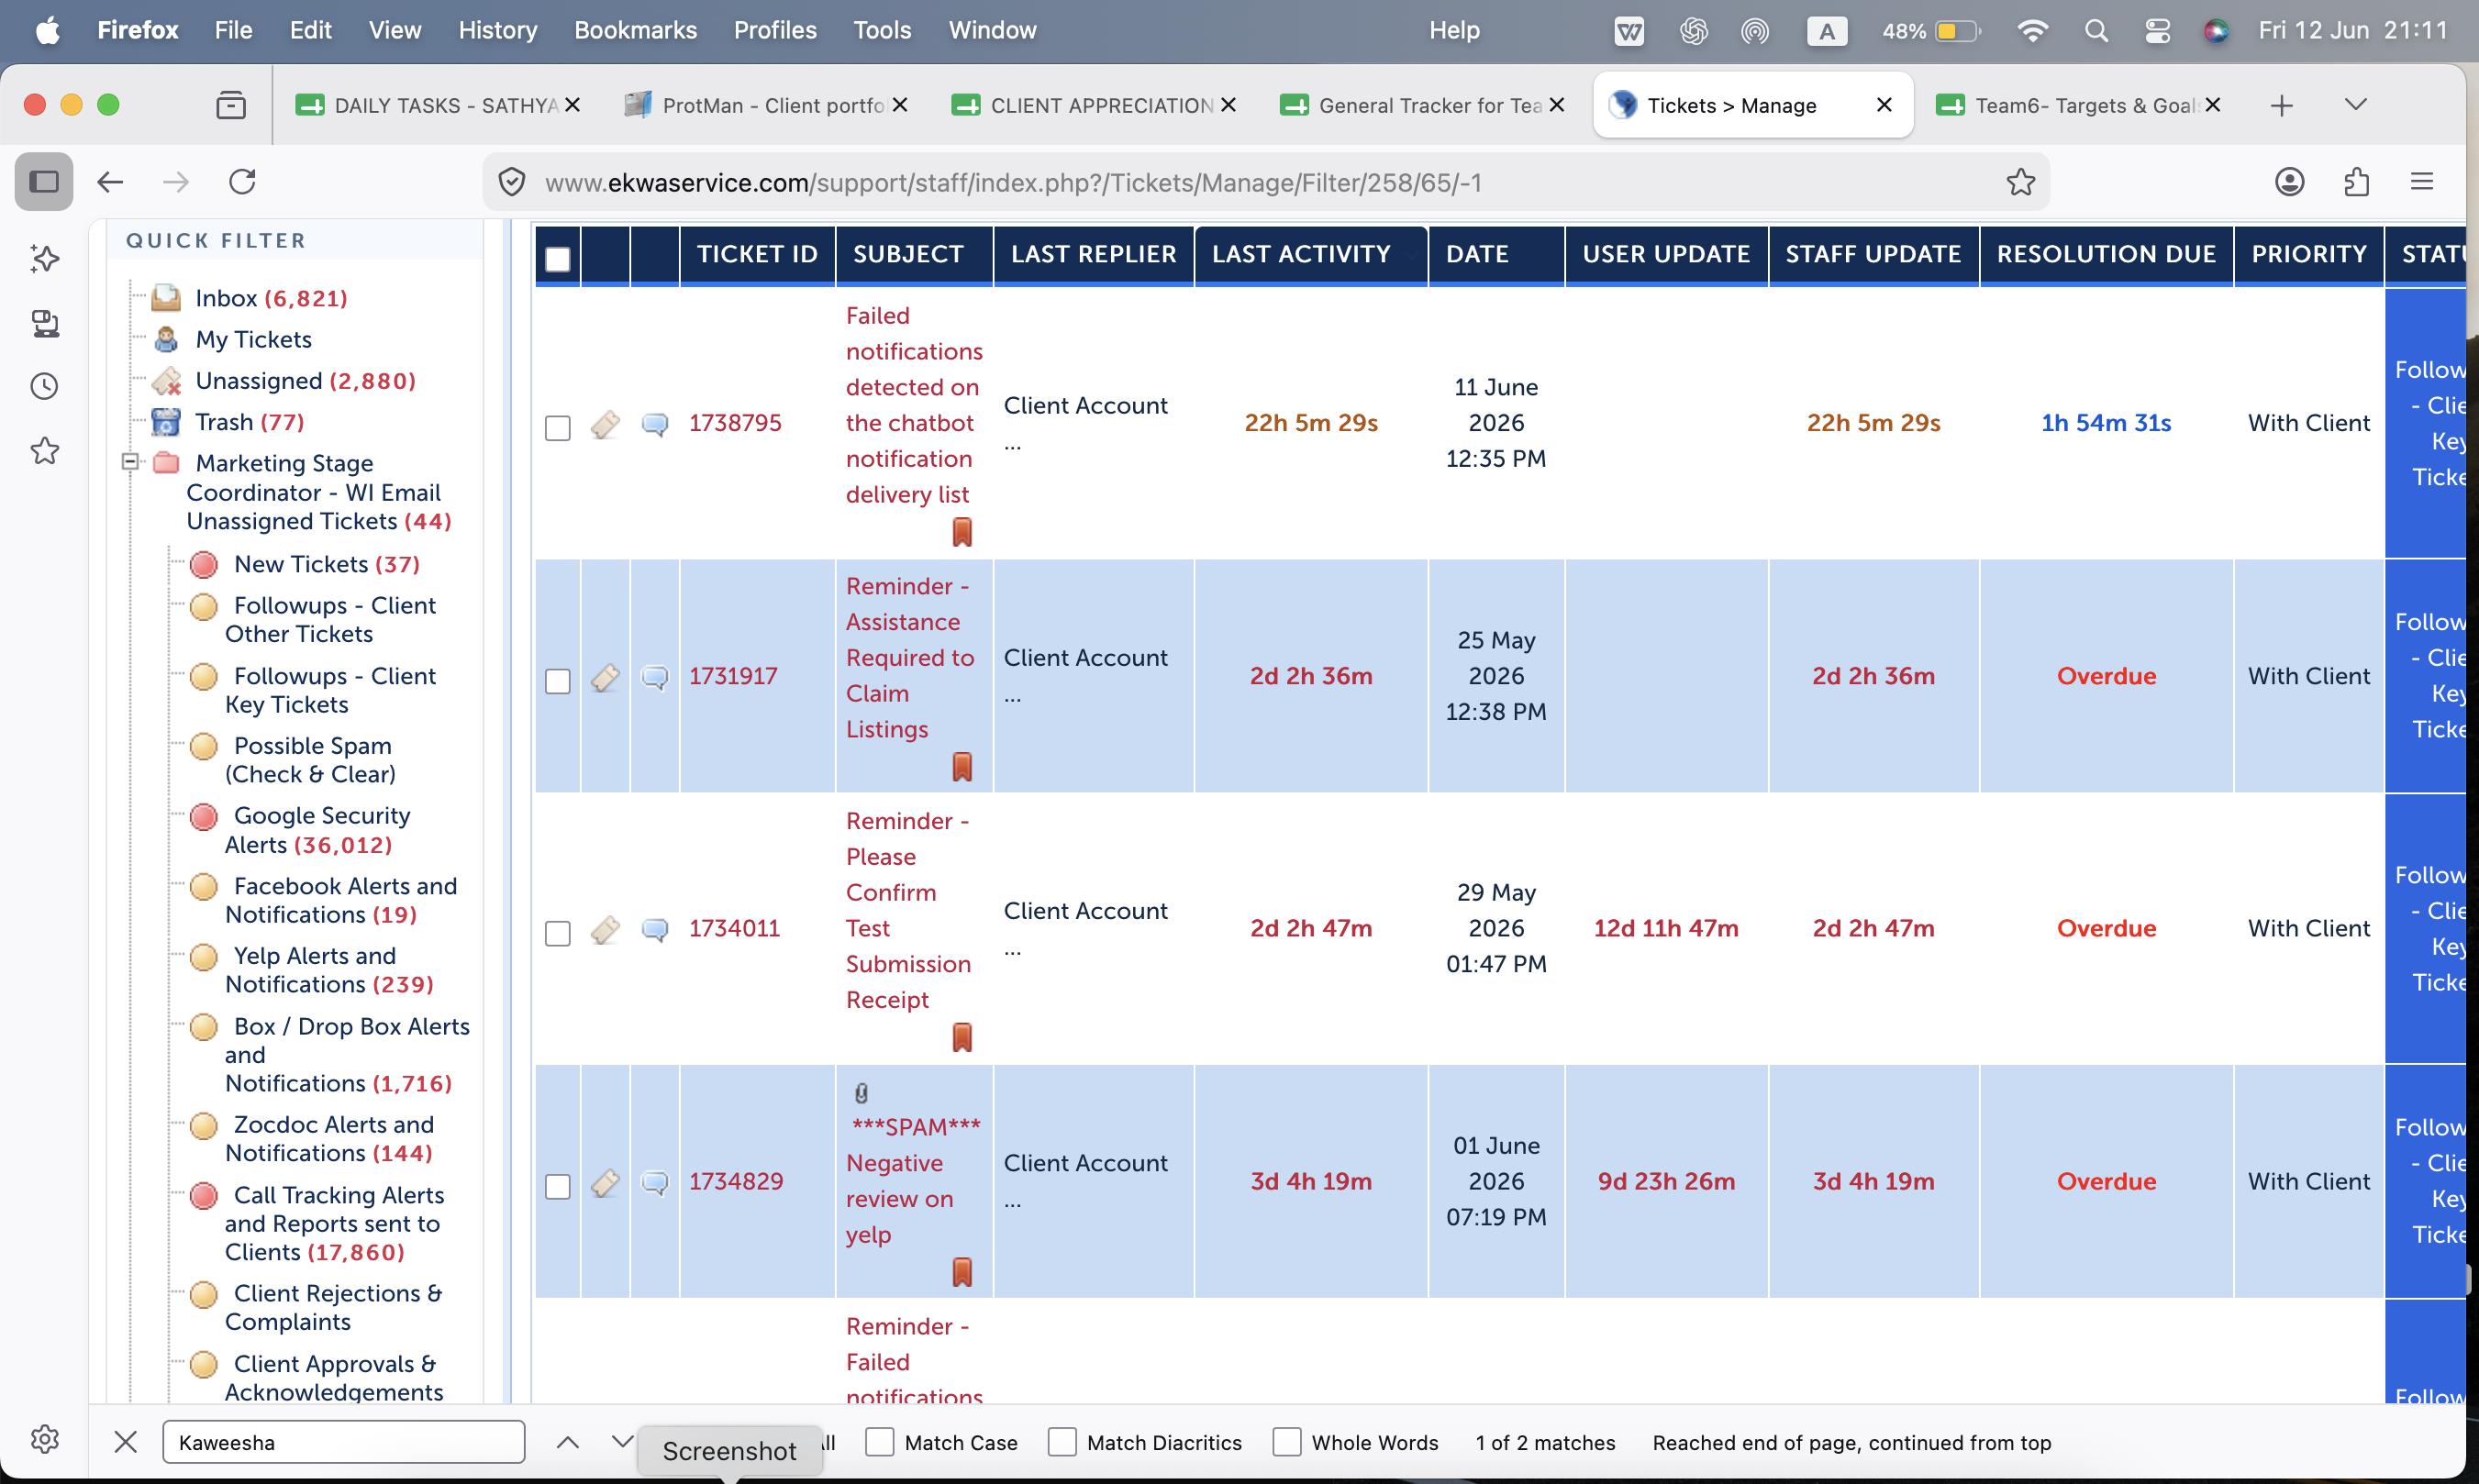Viewport: 2479px width, 1484px height.
Task: Click the edit icon for ticket 1738795
Action: click(605, 424)
